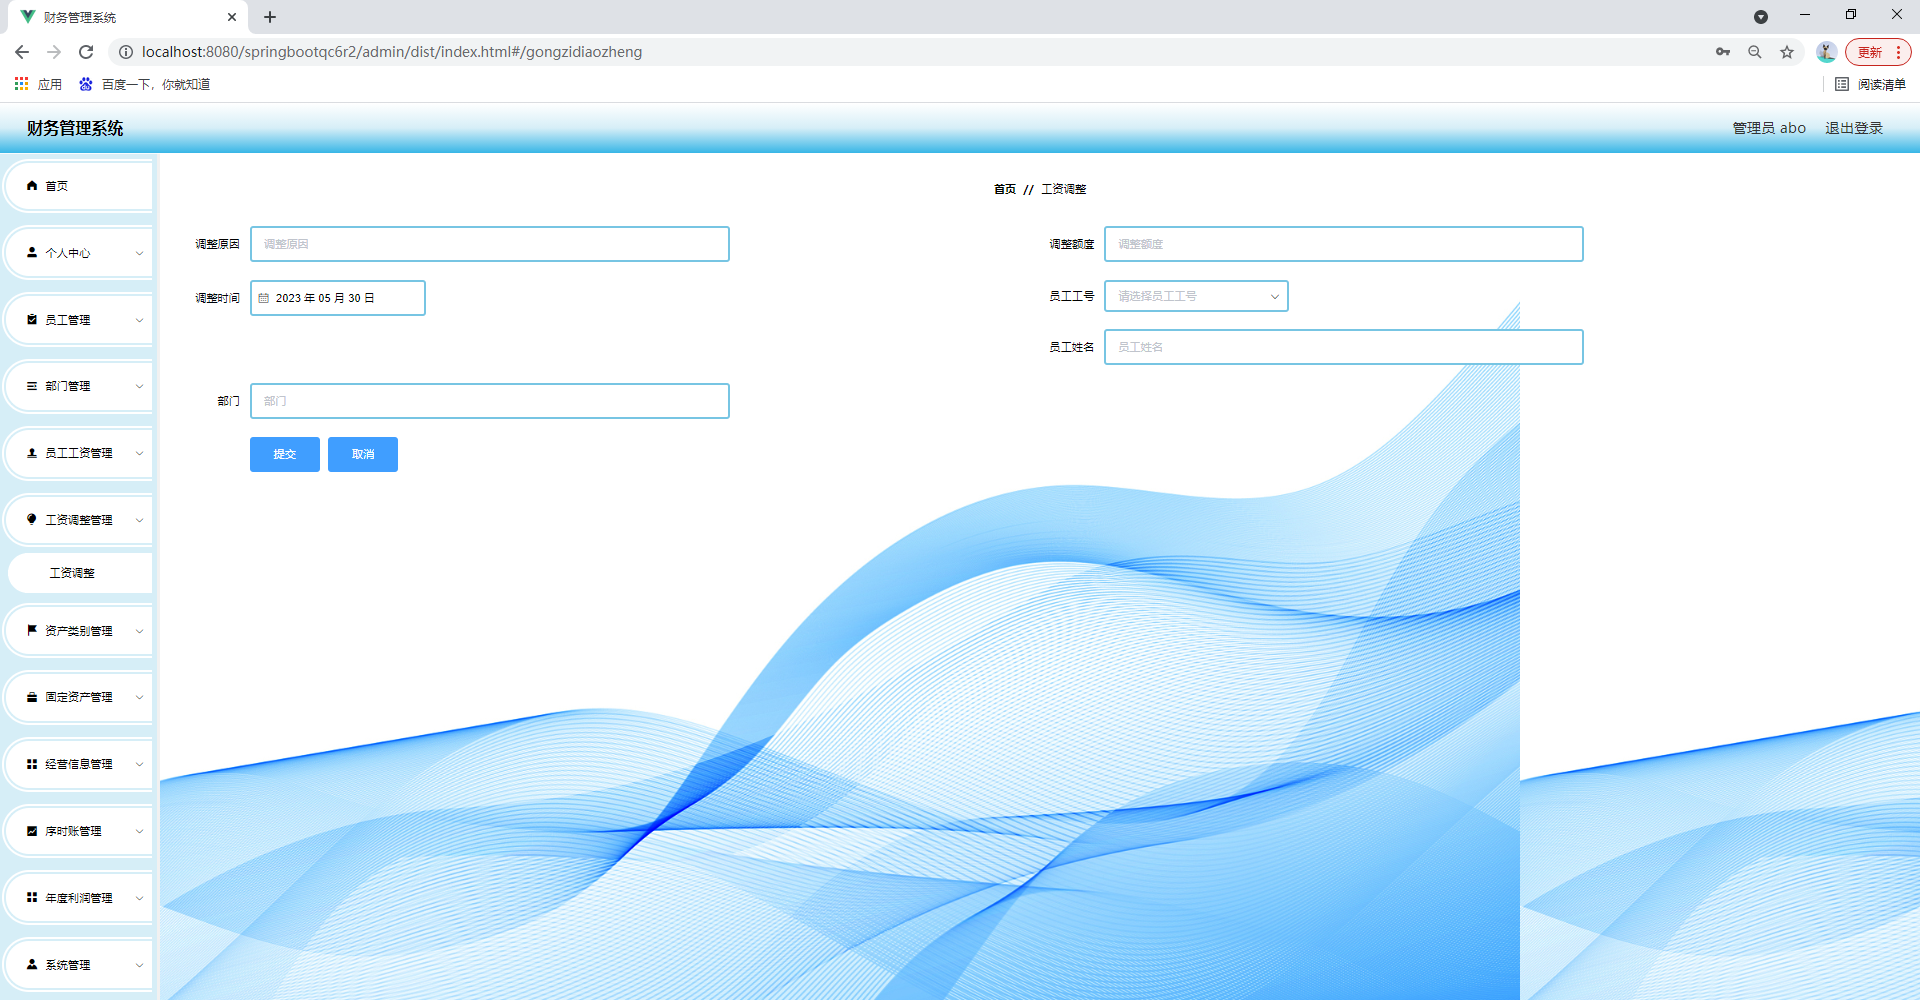Open the 阅读清单 reading list
Screen dimensions: 1920x1000
pos(1870,84)
